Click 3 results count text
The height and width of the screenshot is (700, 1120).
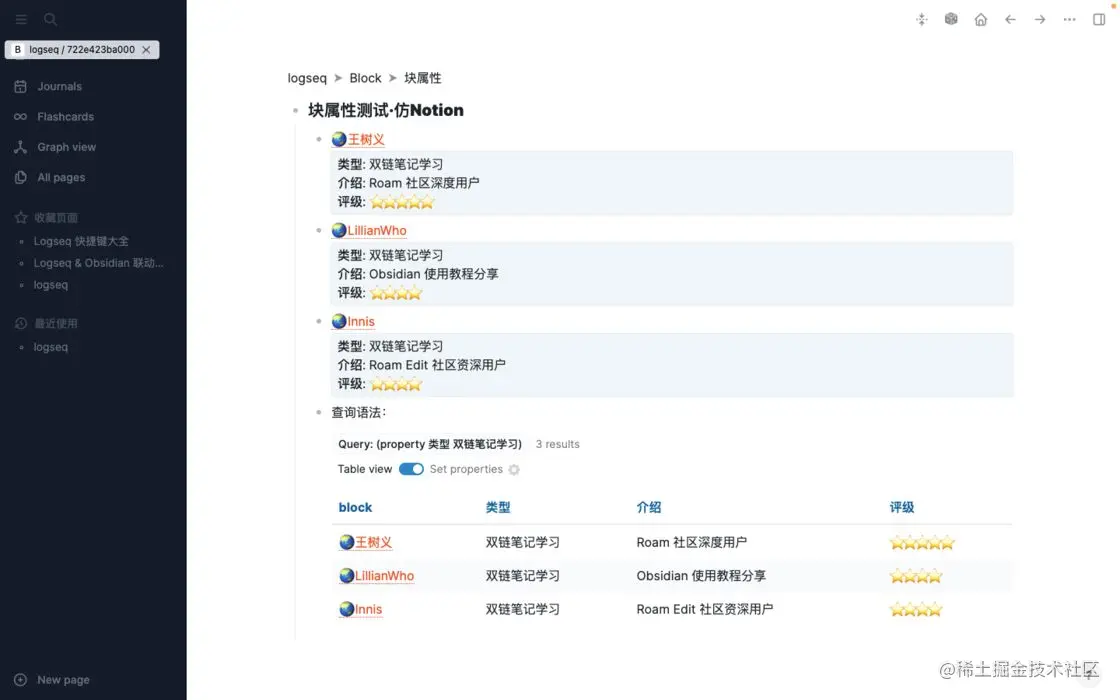557,444
